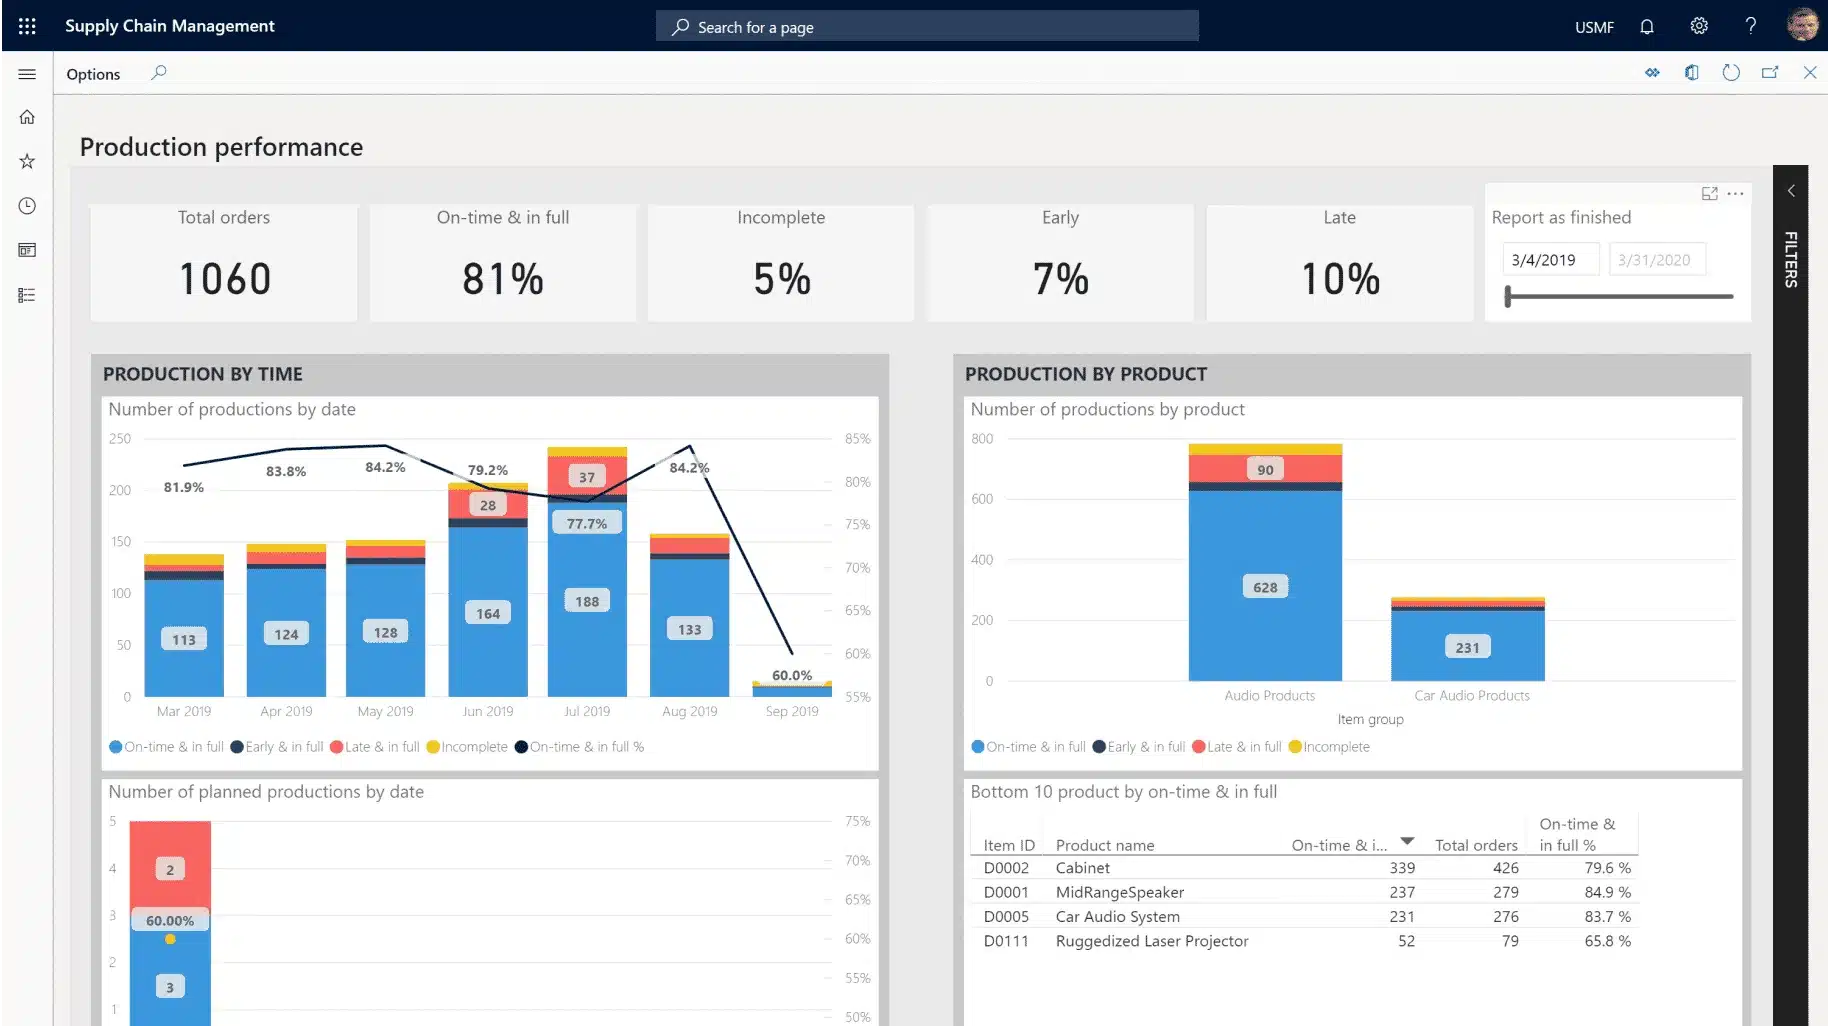Click the Supply Chain Management title
The height and width of the screenshot is (1026, 1828).
[x=170, y=26]
